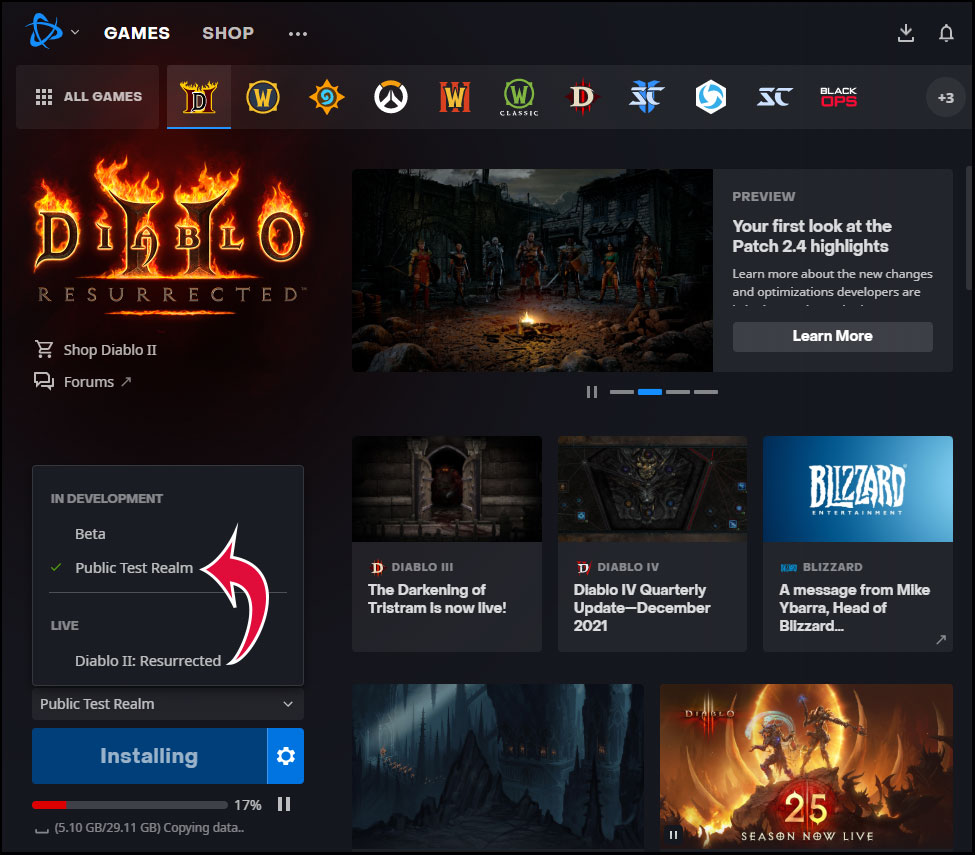The width and height of the screenshot is (975, 855).
Task: Select the Black Ops icon
Action: pyautogui.click(x=838, y=97)
